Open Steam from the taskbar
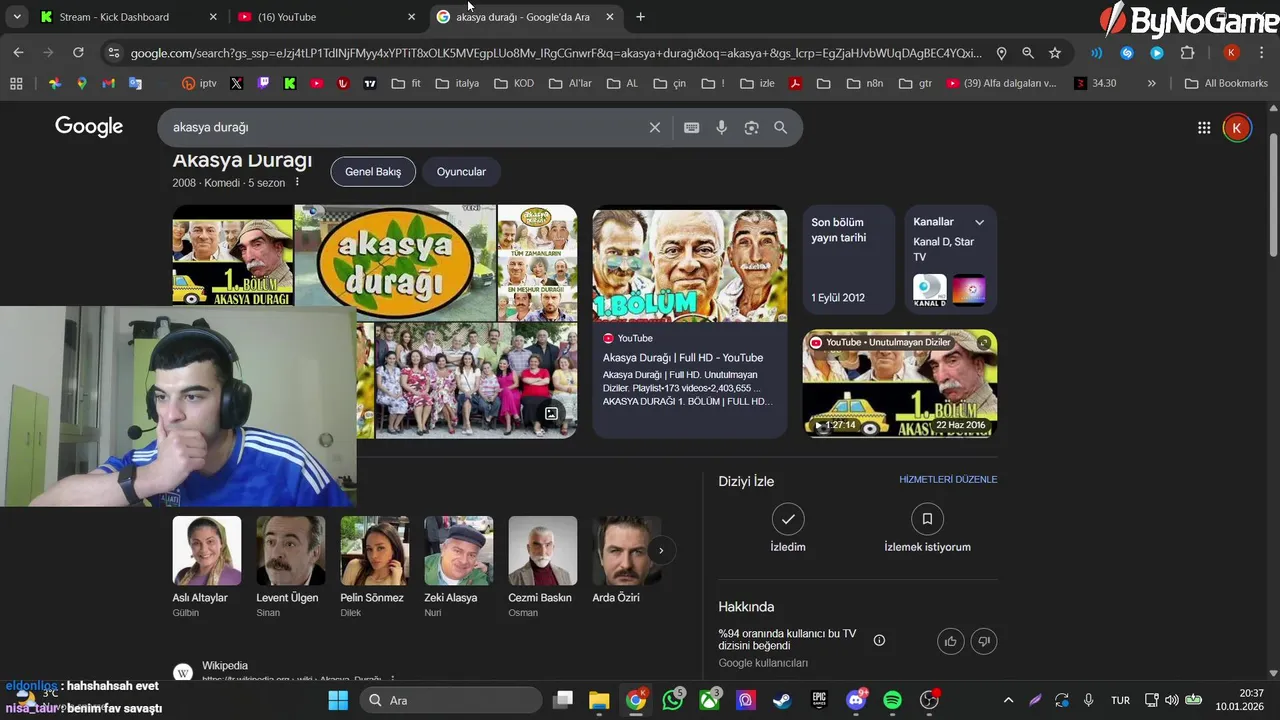The width and height of the screenshot is (1280, 720). (x=782, y=700)
